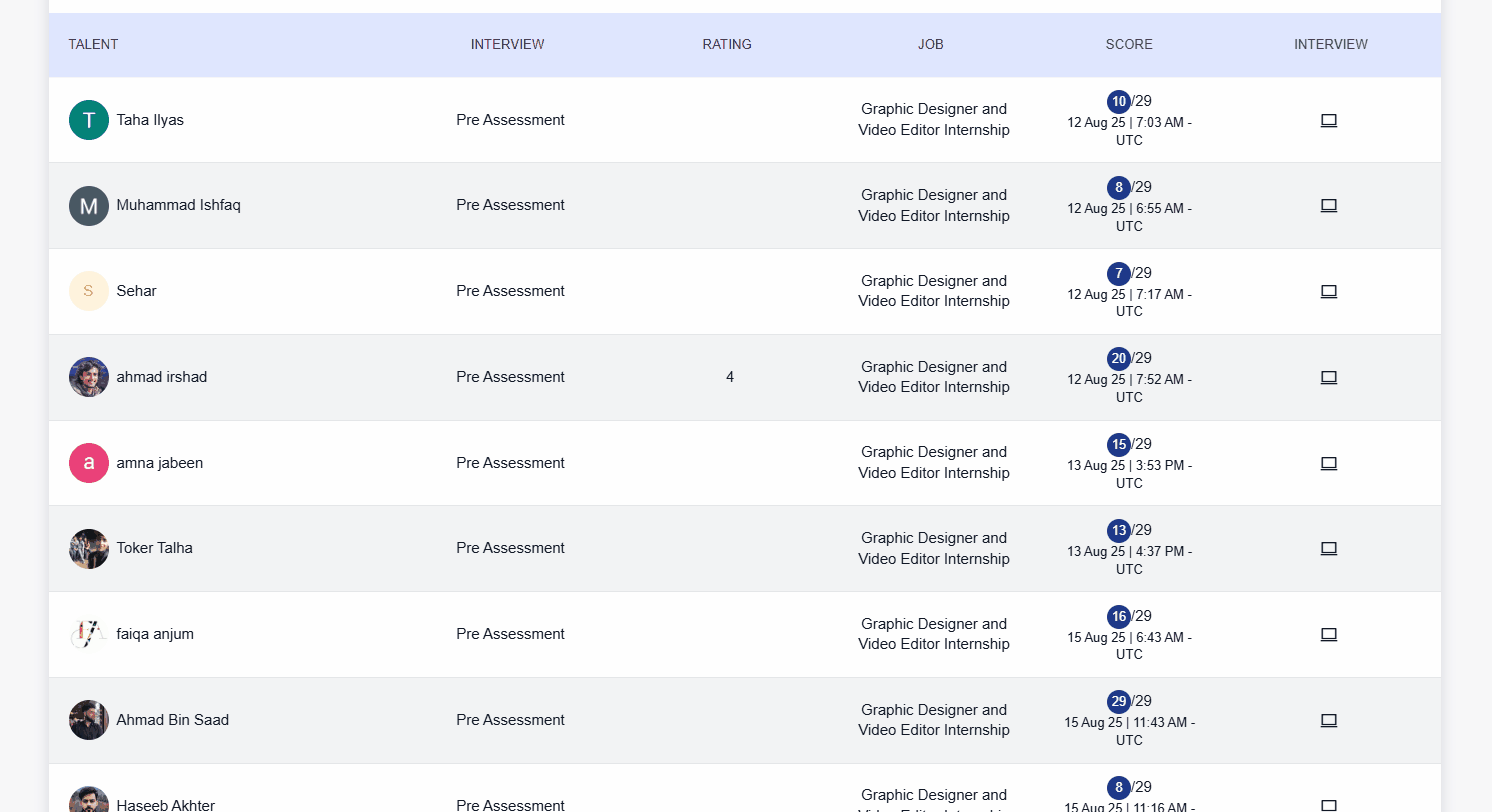1492x812 pixels.
Task: Click ahmad irshad's profile photo
Action: click(x=89, y=377)
